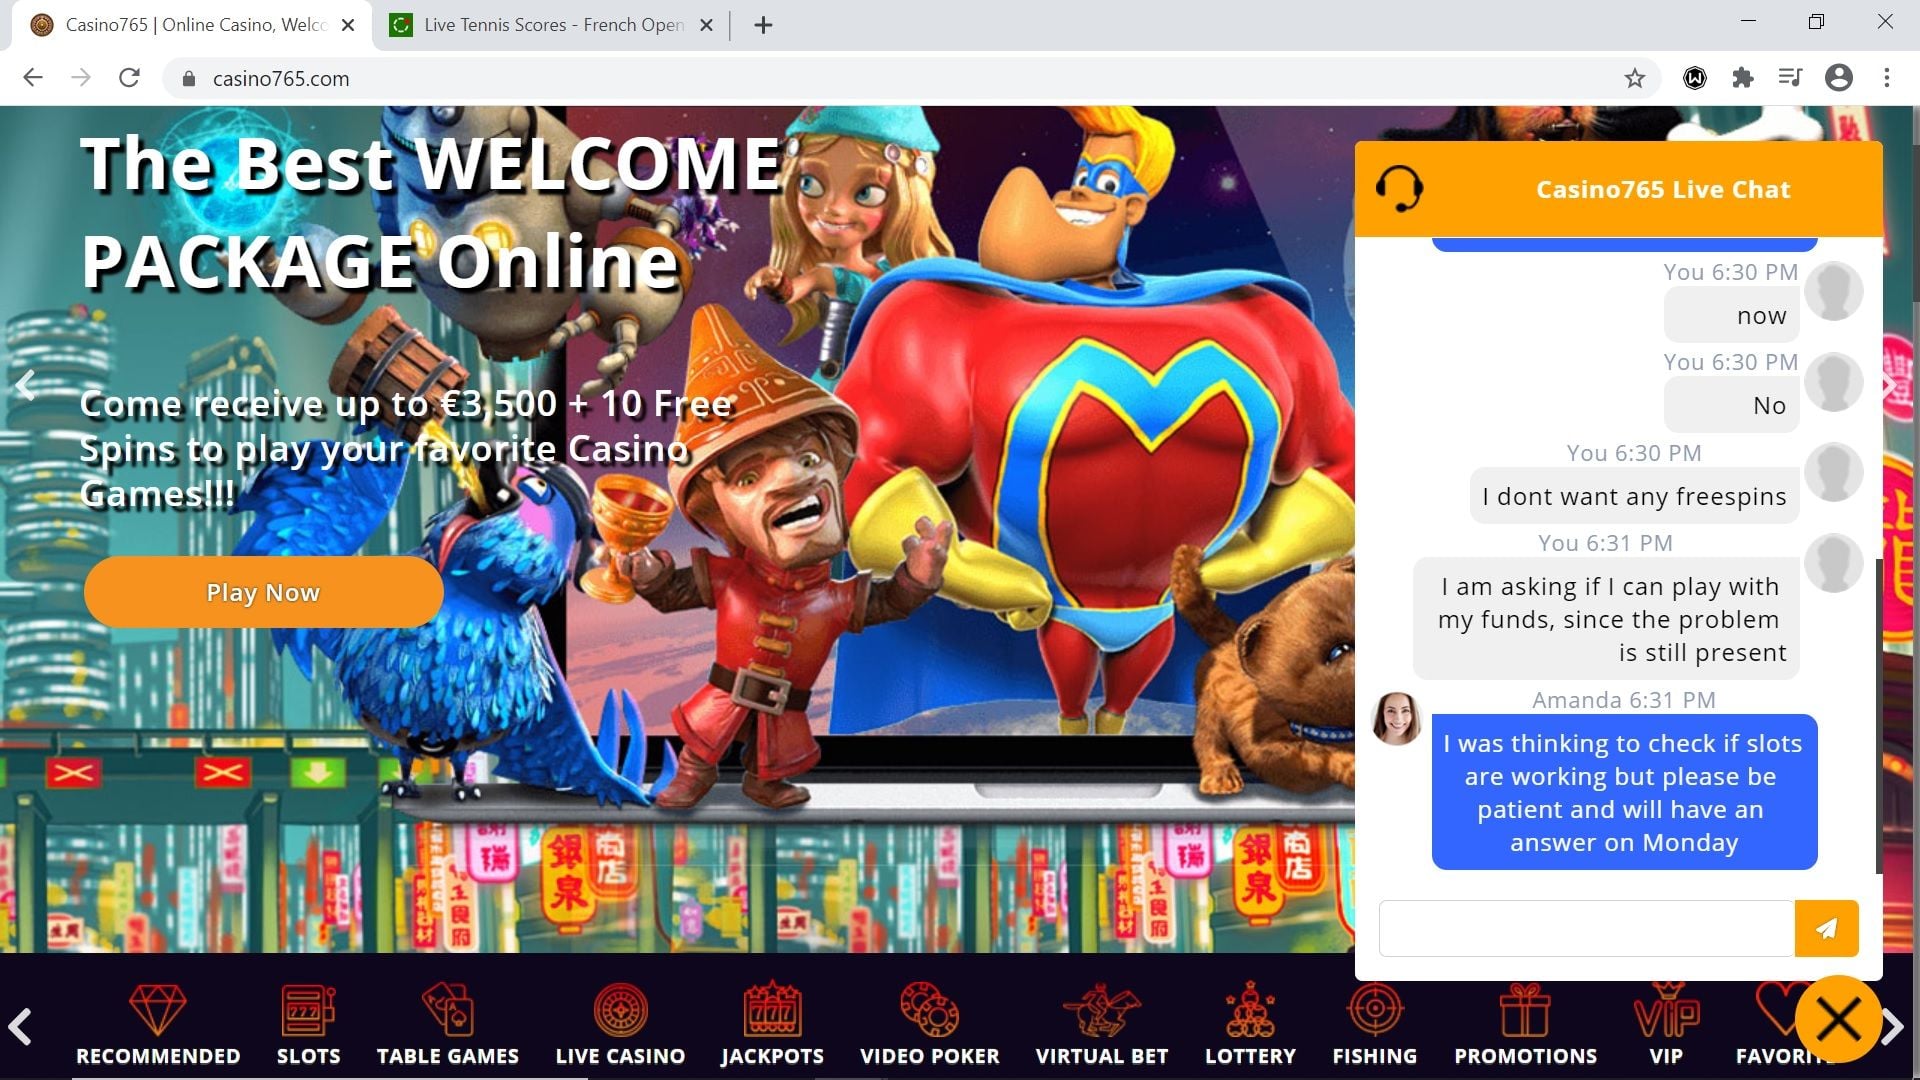Open the Lottery category
1920x1080 pixels.
[x=1250, y=1023]
